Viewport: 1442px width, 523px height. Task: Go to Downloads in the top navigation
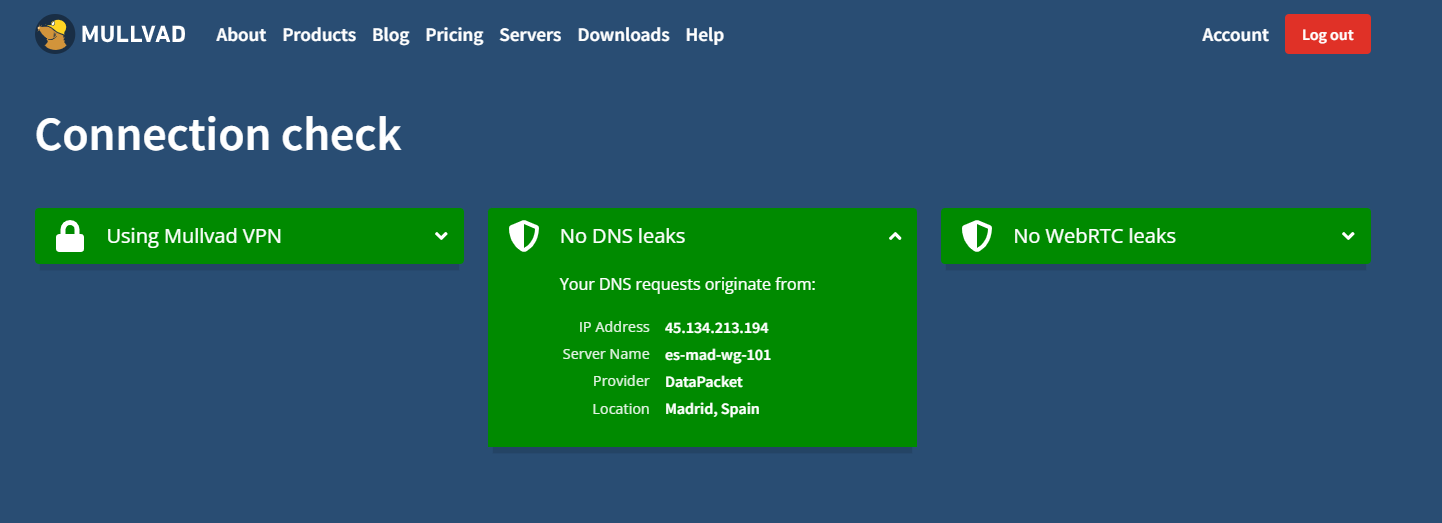(623, 35)
